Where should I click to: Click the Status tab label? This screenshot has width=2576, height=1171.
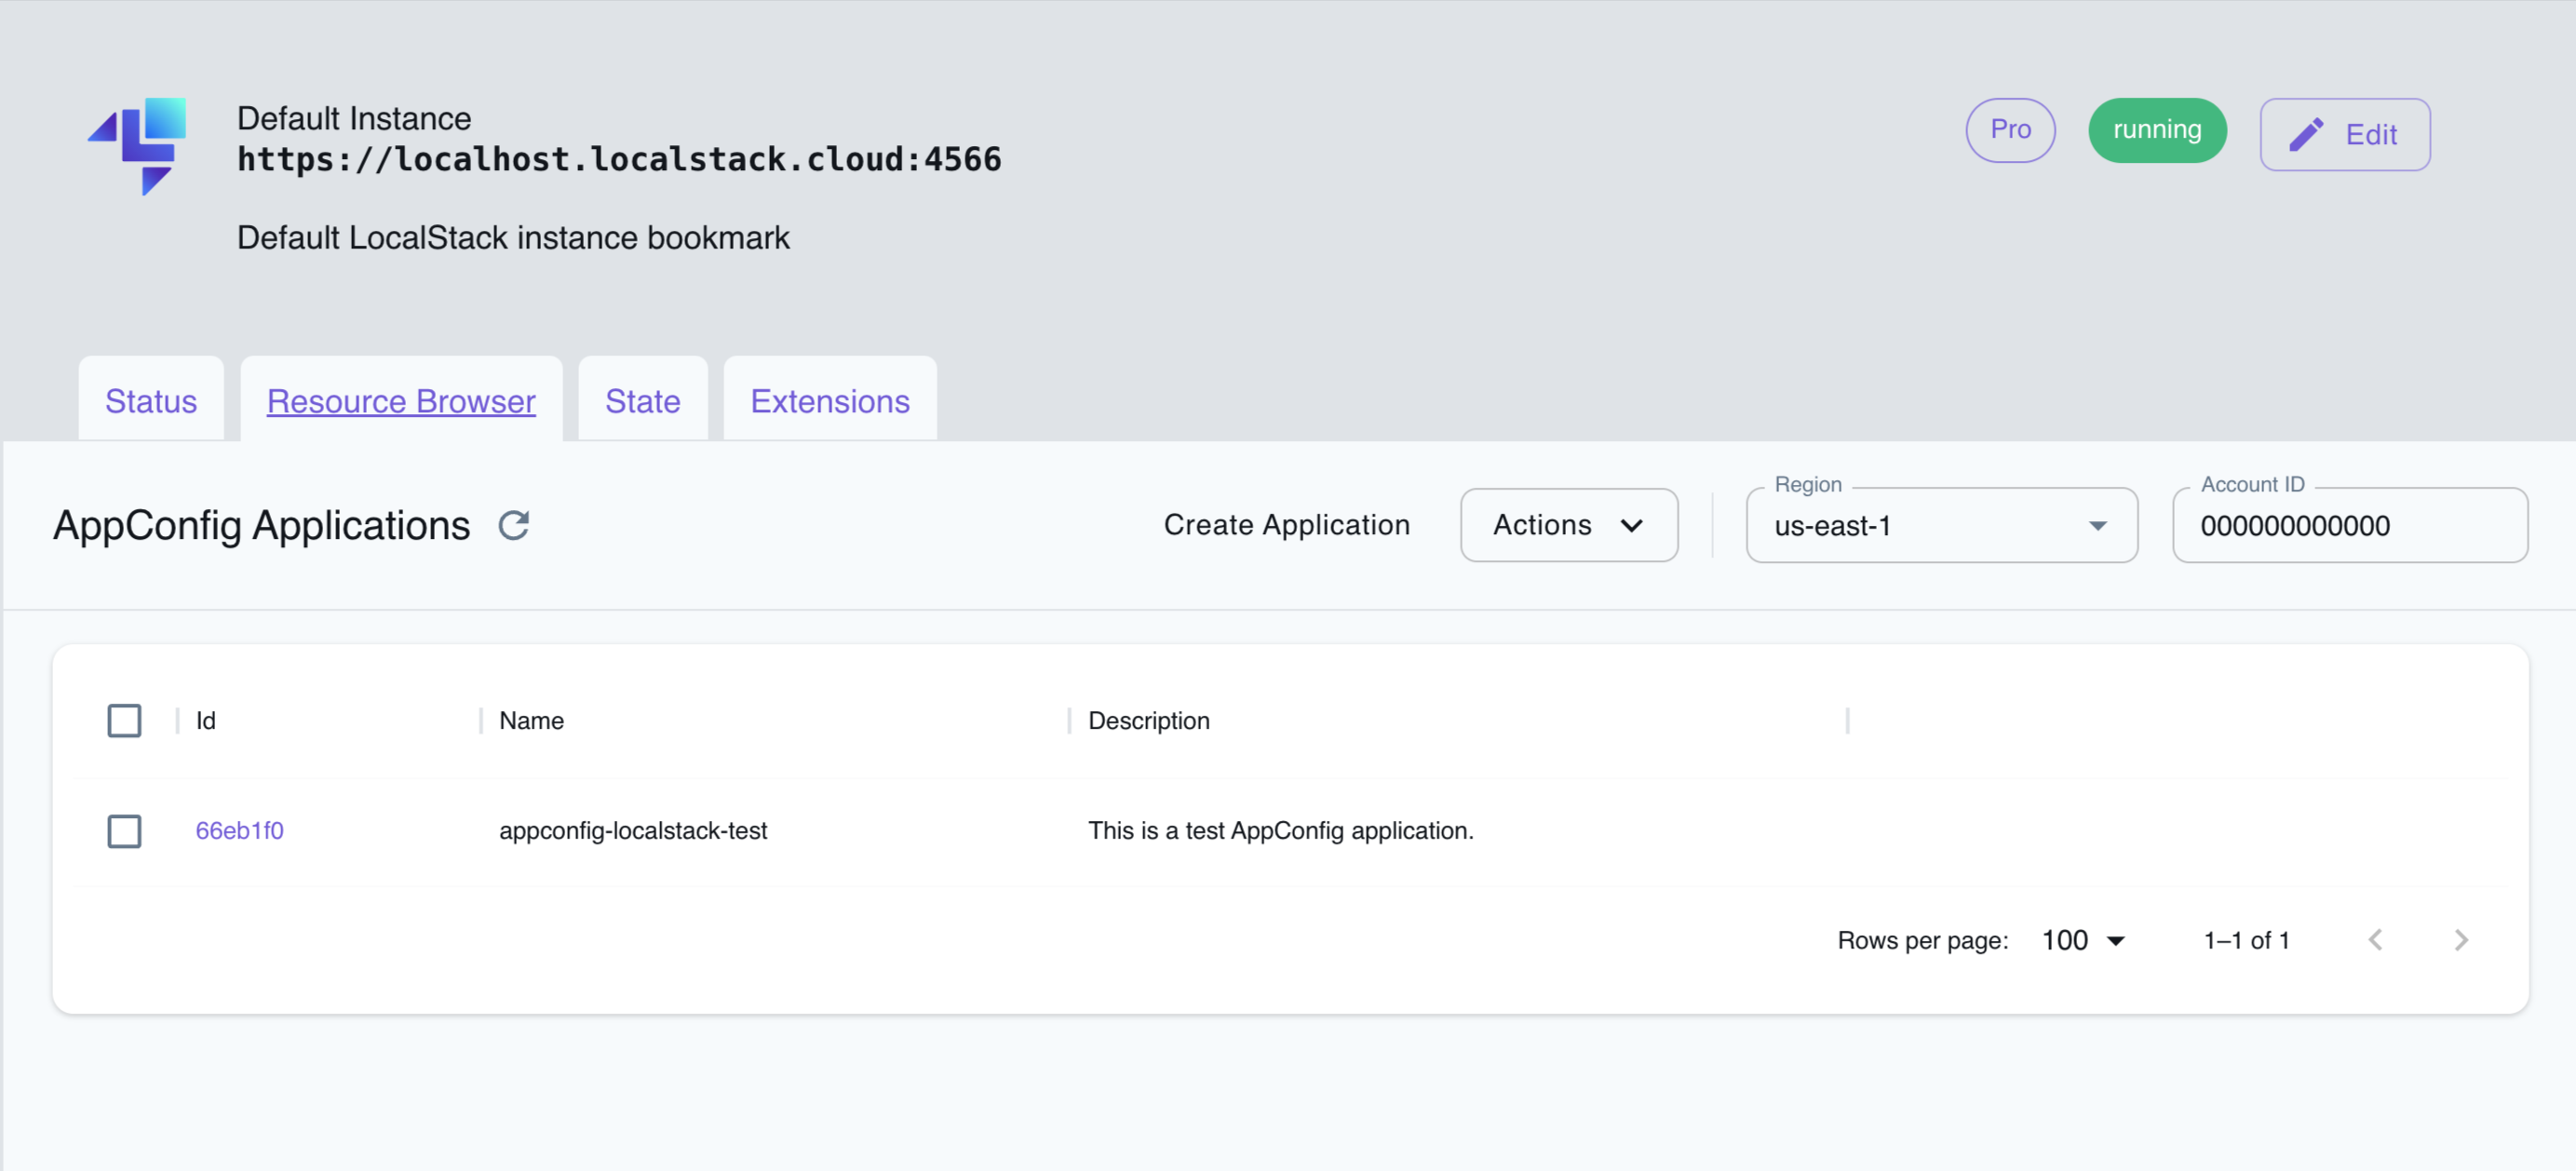pos(151,401)
